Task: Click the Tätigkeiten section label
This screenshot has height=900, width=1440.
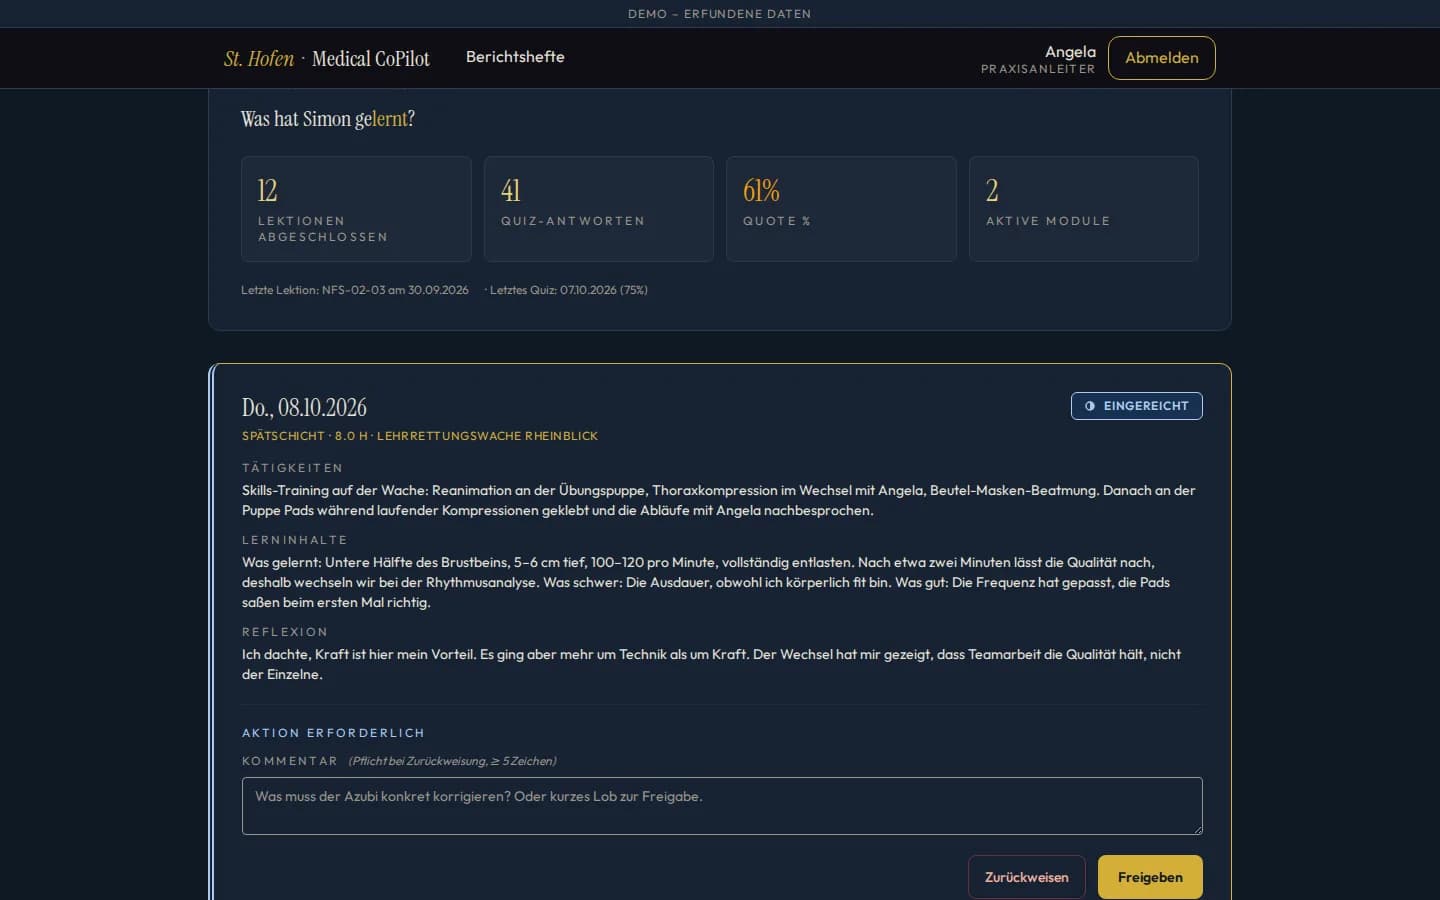Action: (292, 468)
